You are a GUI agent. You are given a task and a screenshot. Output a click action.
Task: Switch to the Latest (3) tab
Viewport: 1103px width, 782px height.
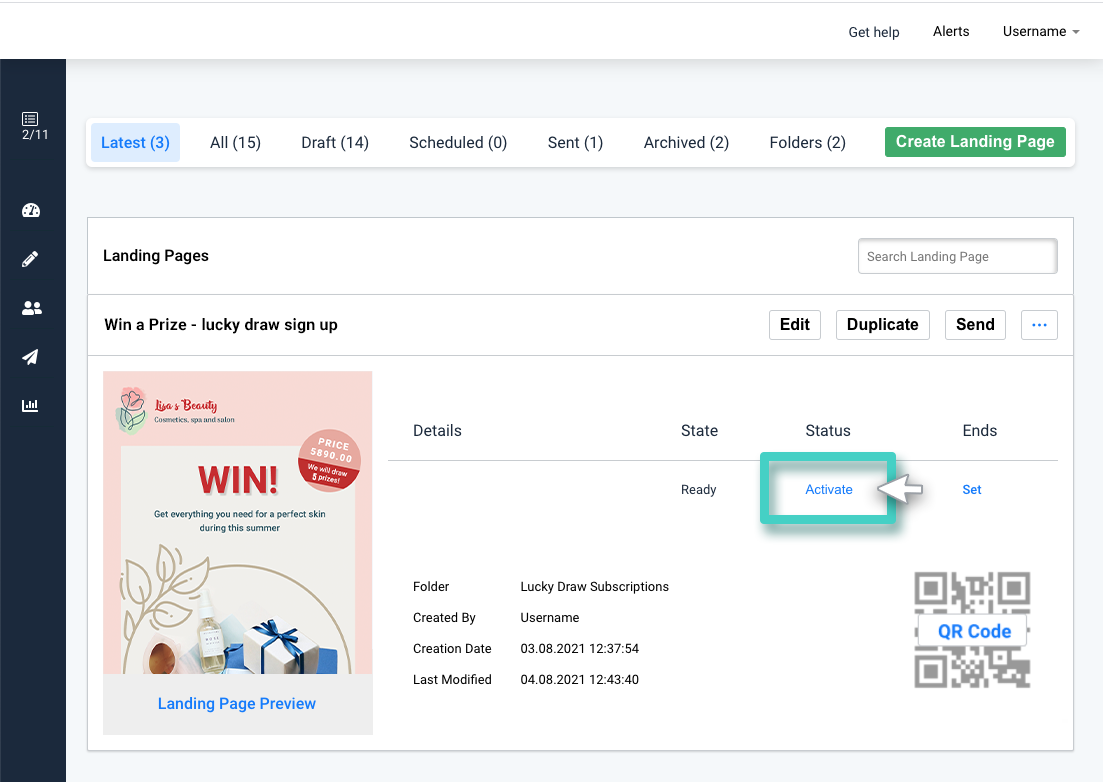click(135, 143)
